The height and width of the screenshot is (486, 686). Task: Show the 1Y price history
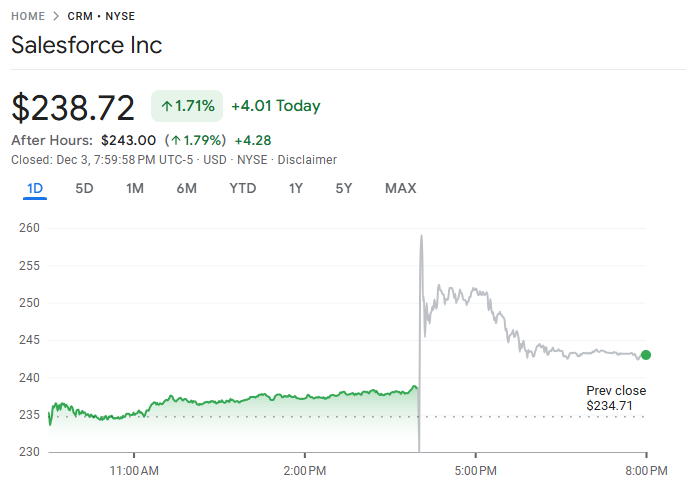[x=296, y=188]
